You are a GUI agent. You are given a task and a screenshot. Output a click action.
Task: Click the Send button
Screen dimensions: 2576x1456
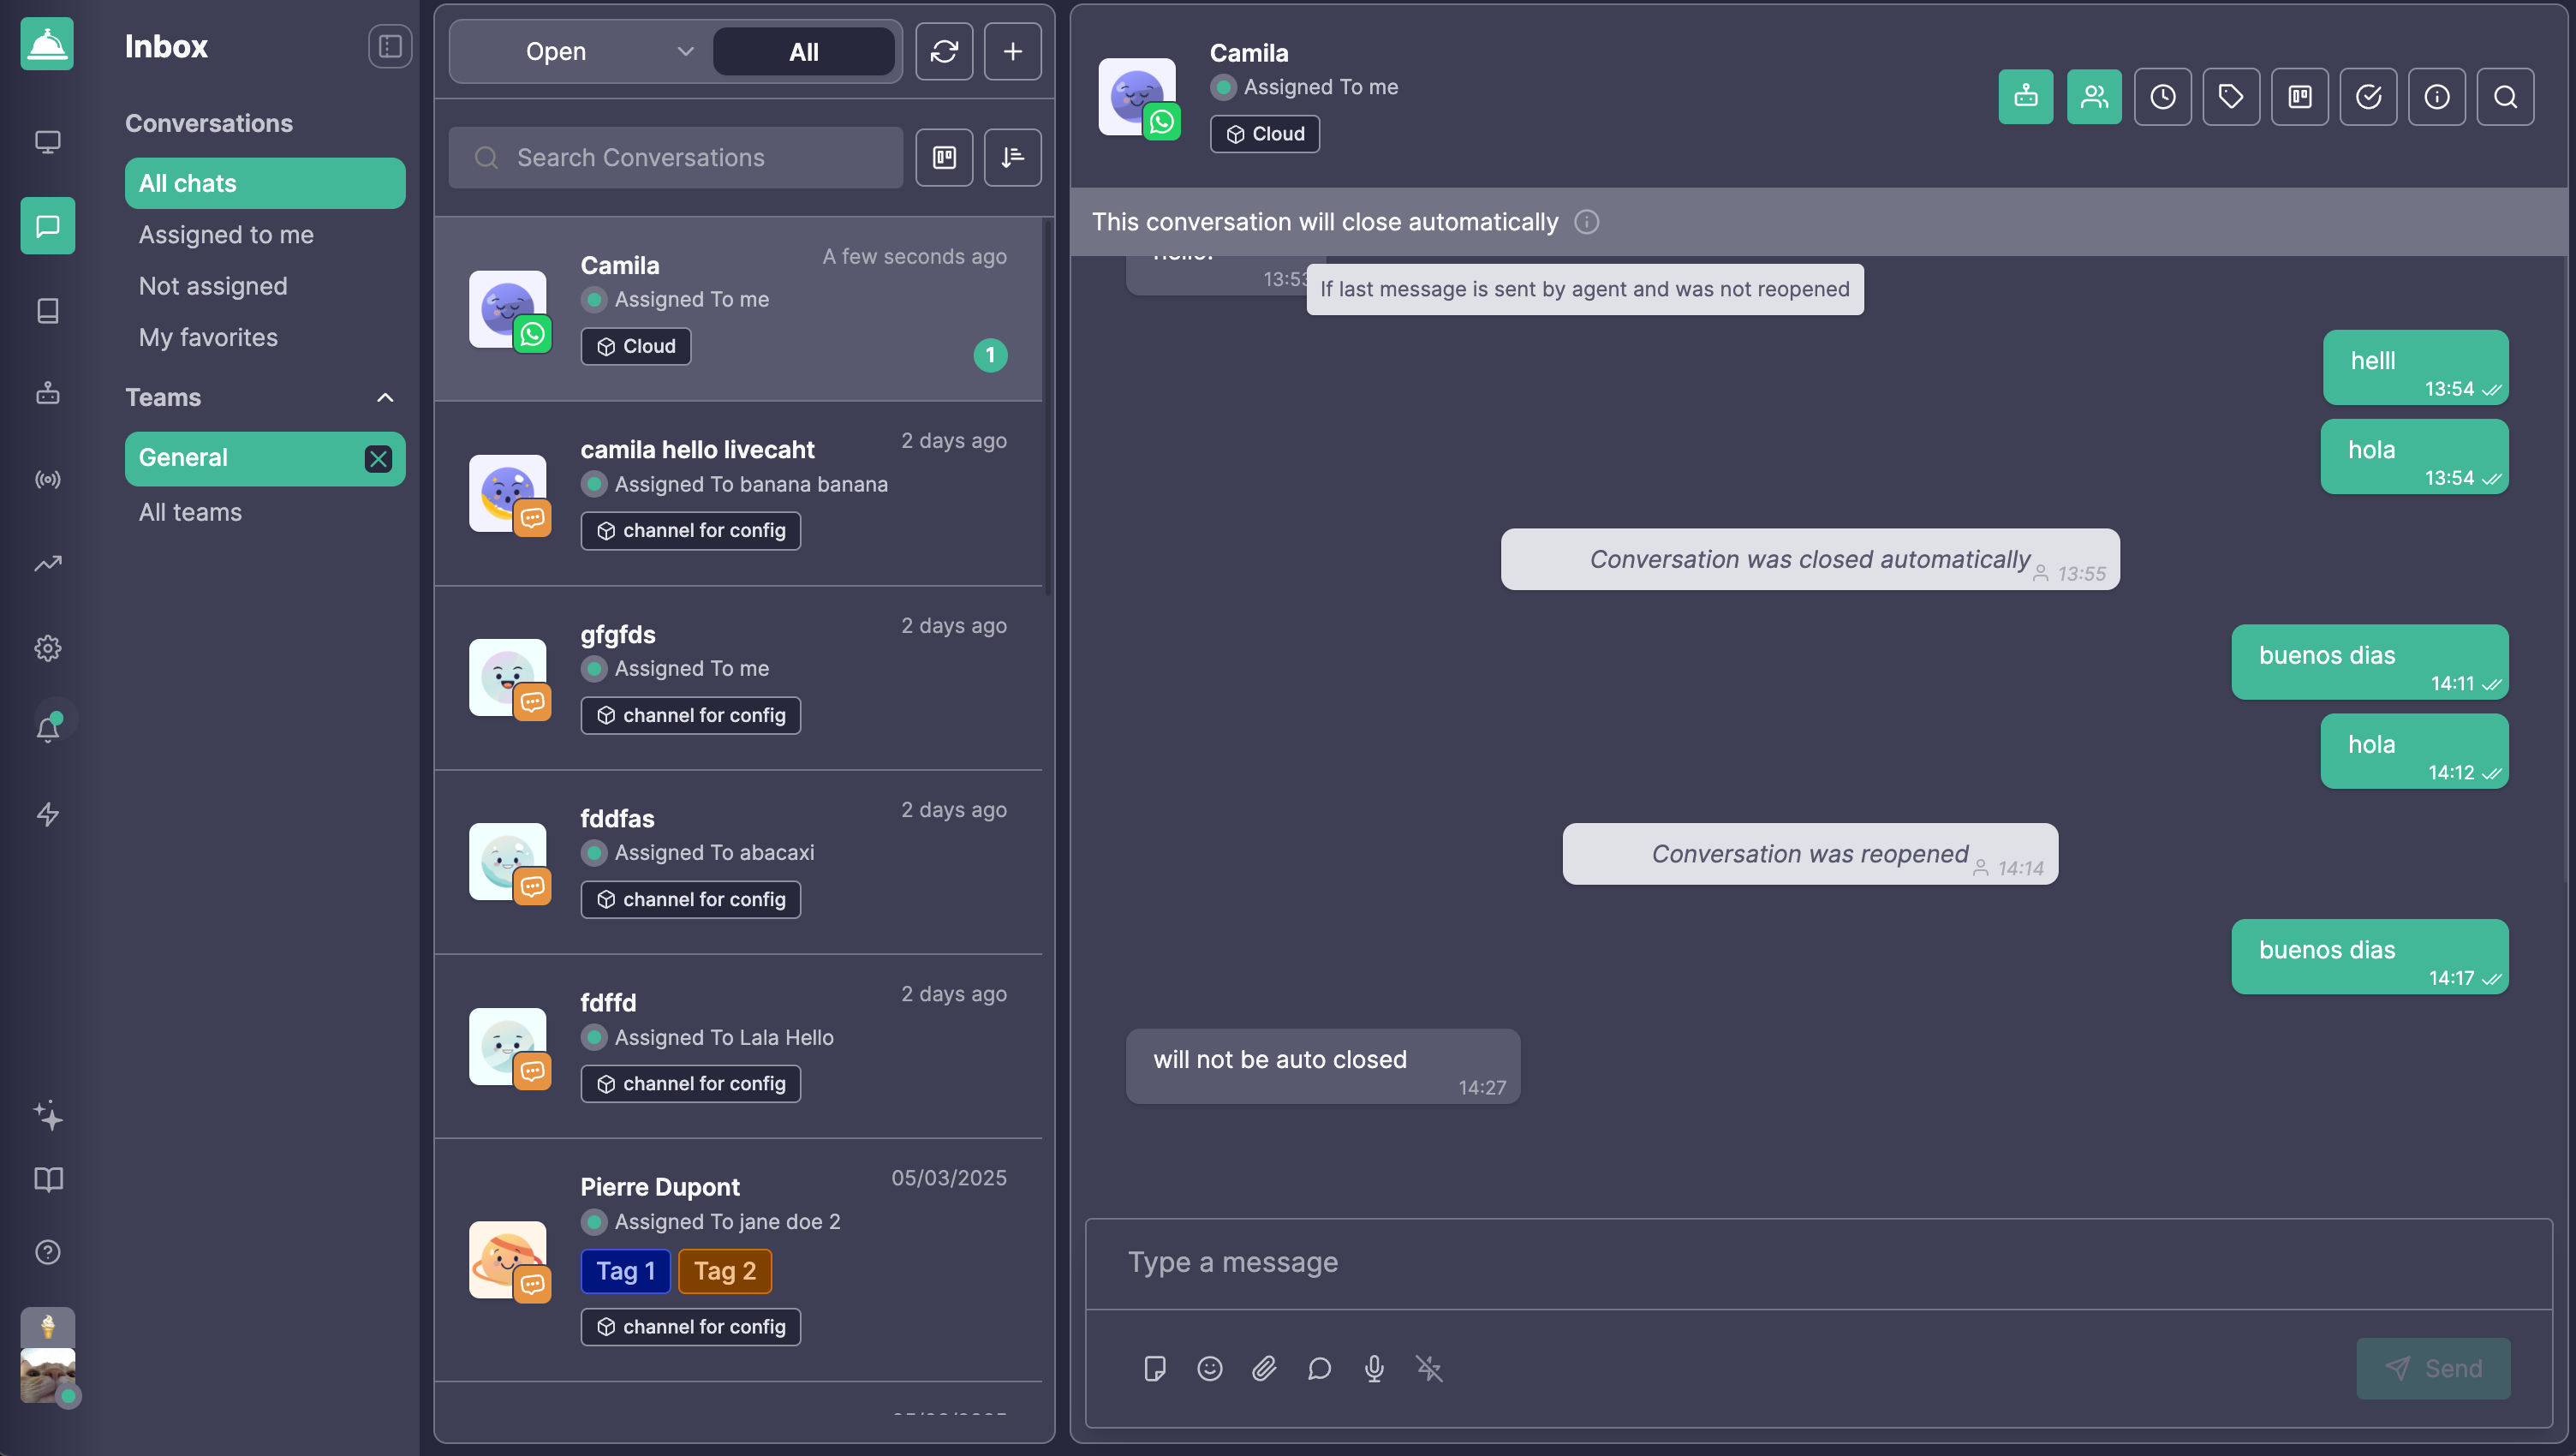[x=2432, y=1368]
